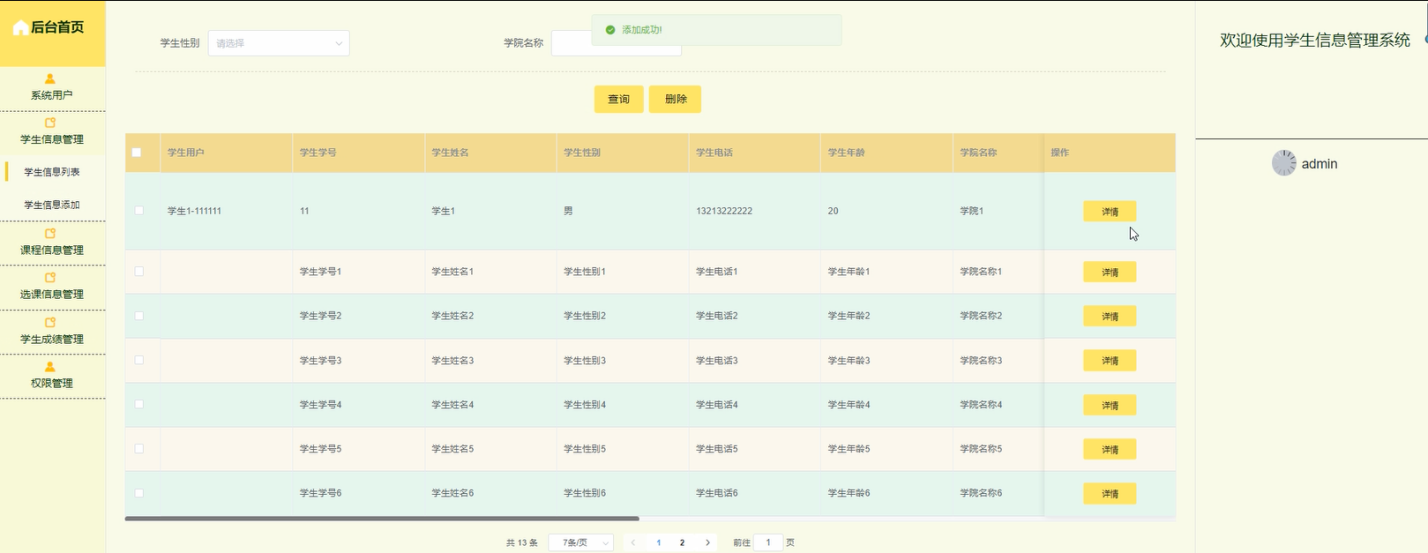This screenshot has width=1428, height=553.
Task: Check the row with 学生学号4
Action: click(139, 404)
